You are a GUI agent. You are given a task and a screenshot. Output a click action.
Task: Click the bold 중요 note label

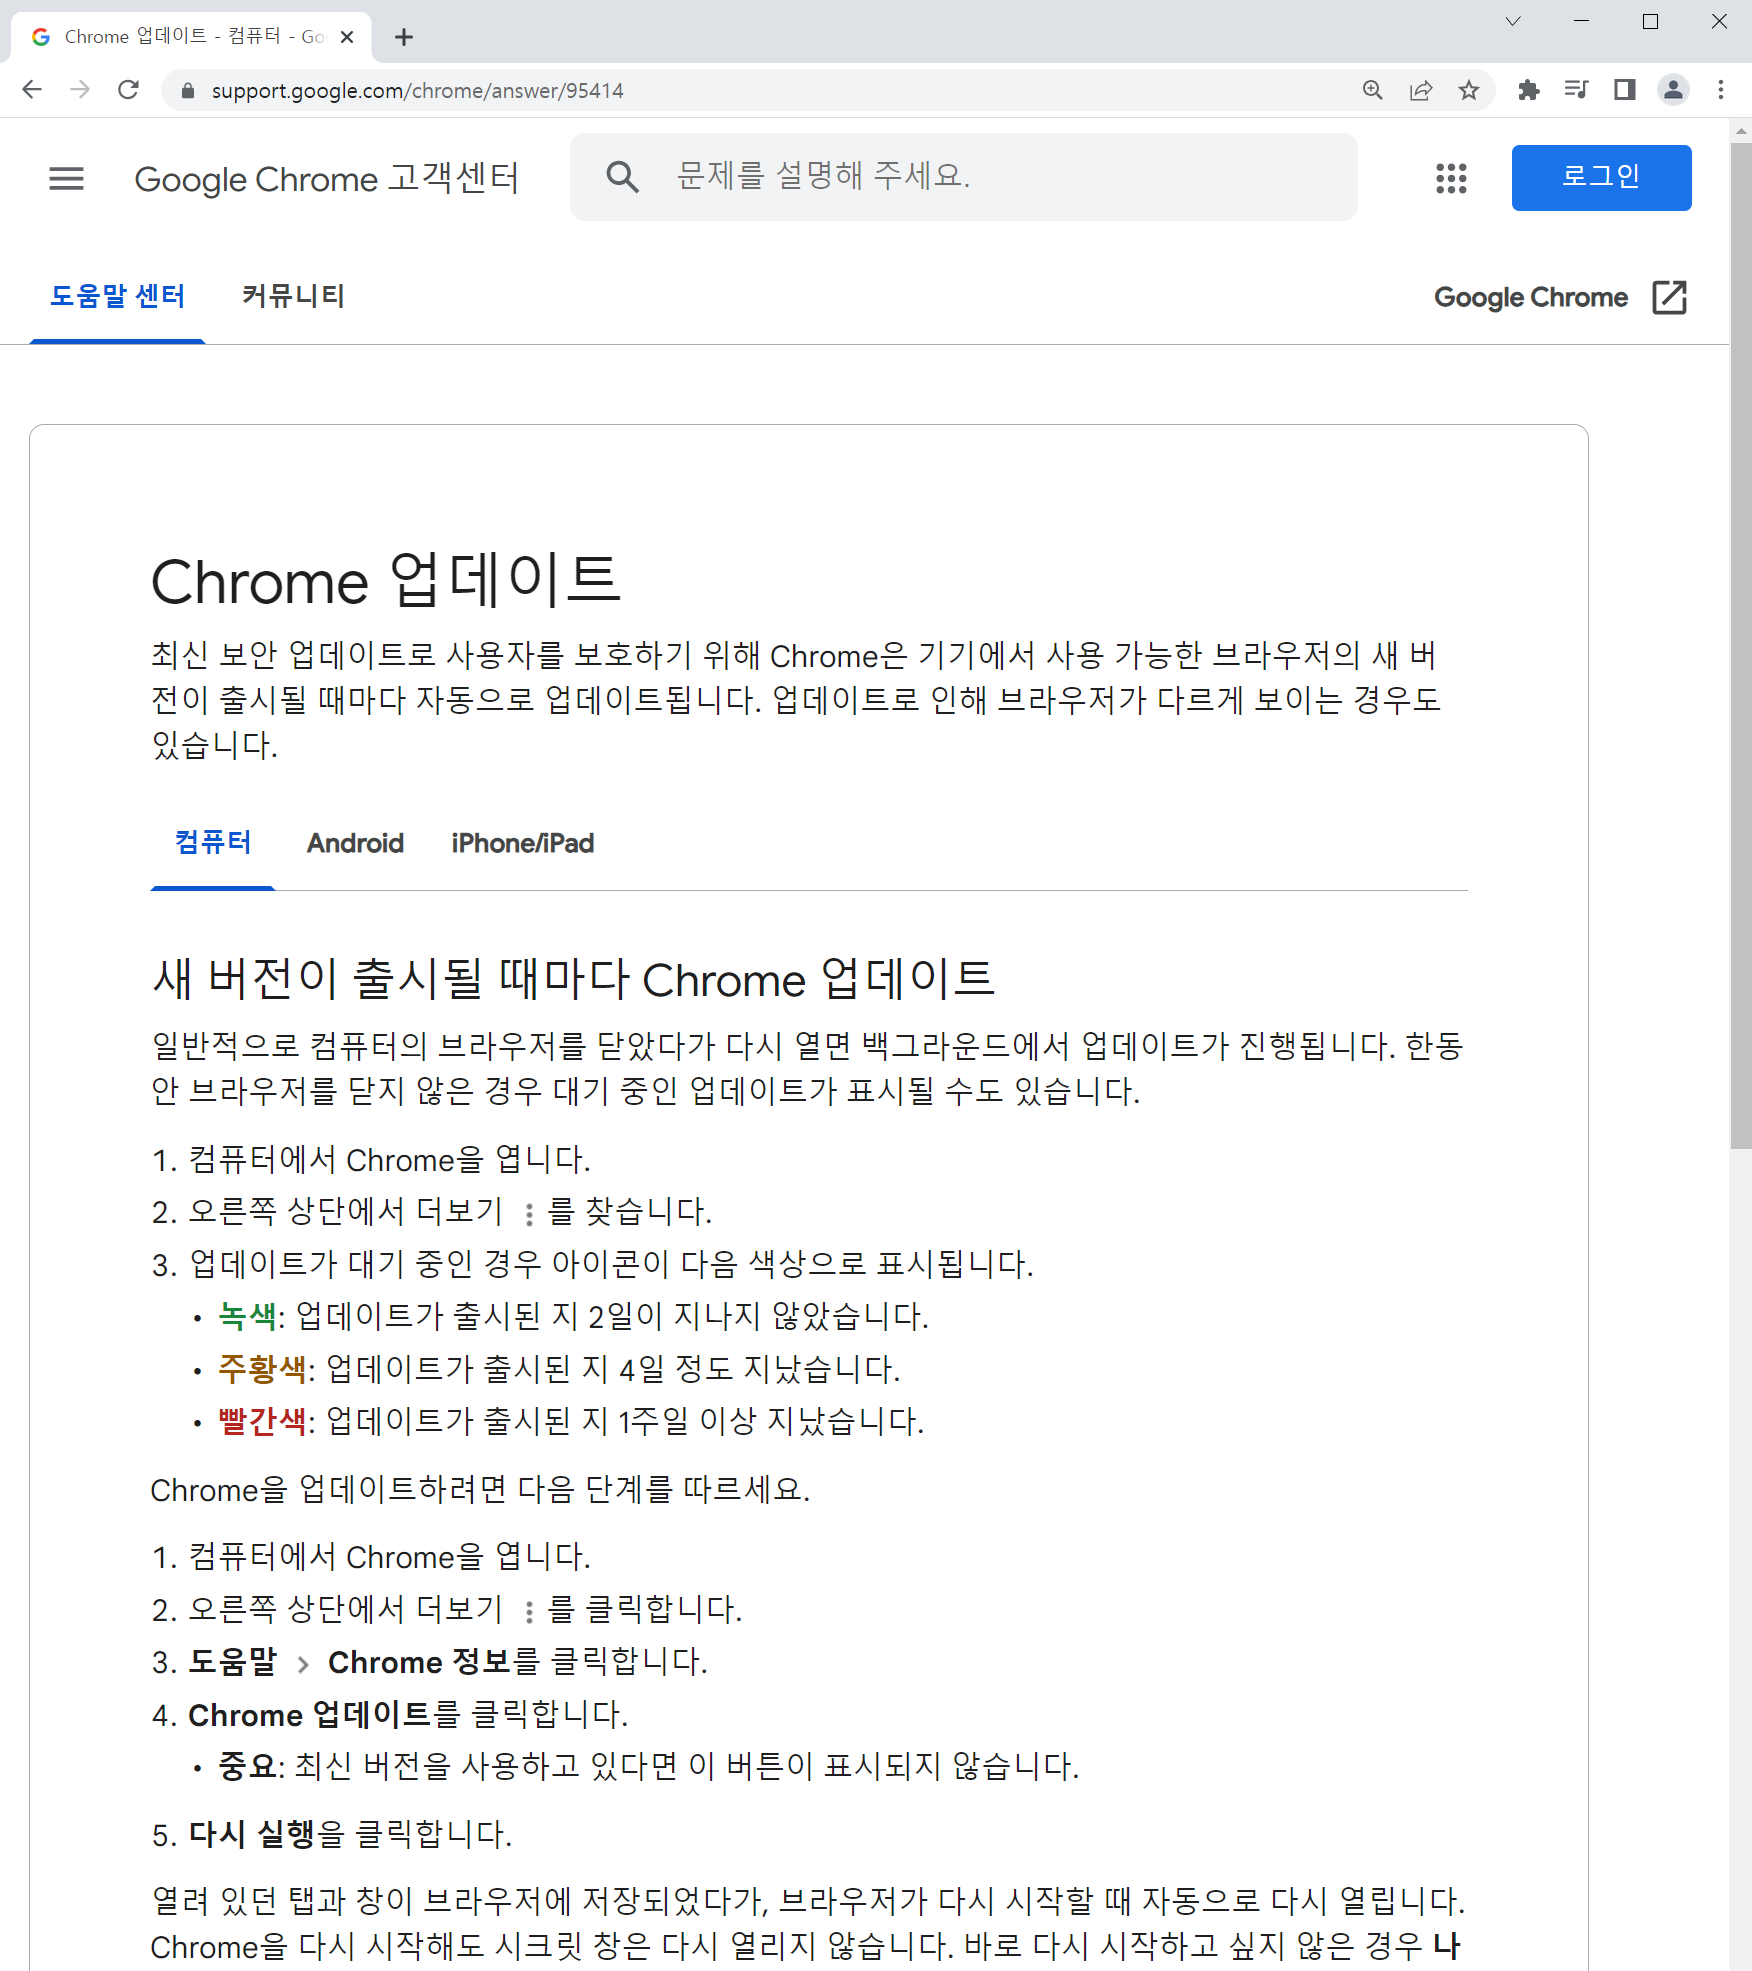(x=247, y=1765)
